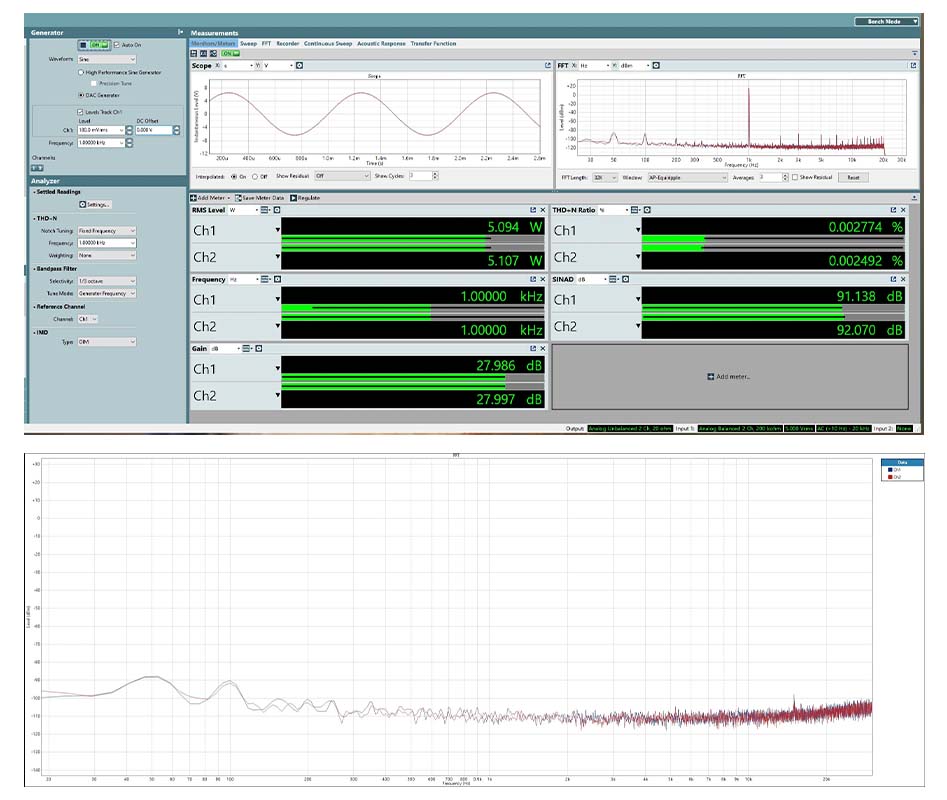The width and height of the screenshot is (947, 800).
Task: Close the RMS Level meter
Action: click(x=544, y=210)
